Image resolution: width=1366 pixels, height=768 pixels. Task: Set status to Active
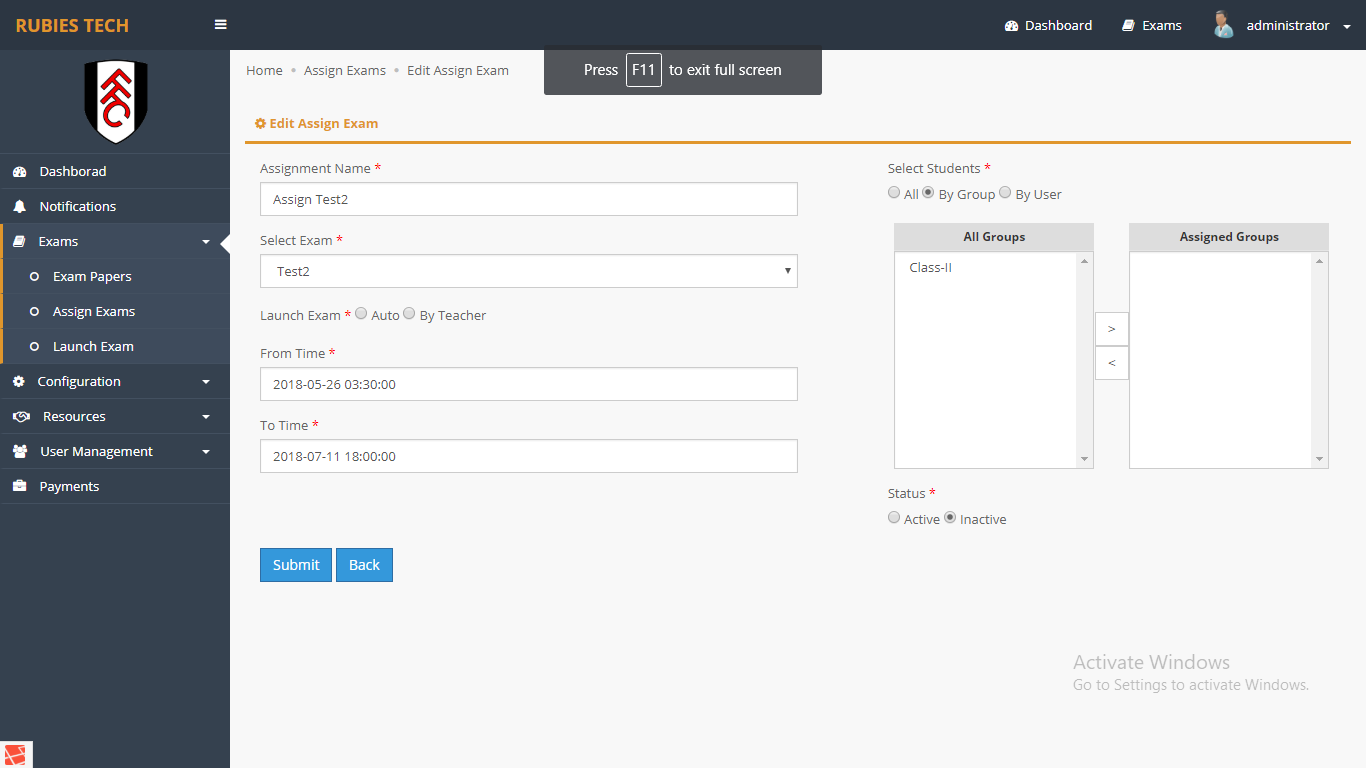click(x=894, y=518)
